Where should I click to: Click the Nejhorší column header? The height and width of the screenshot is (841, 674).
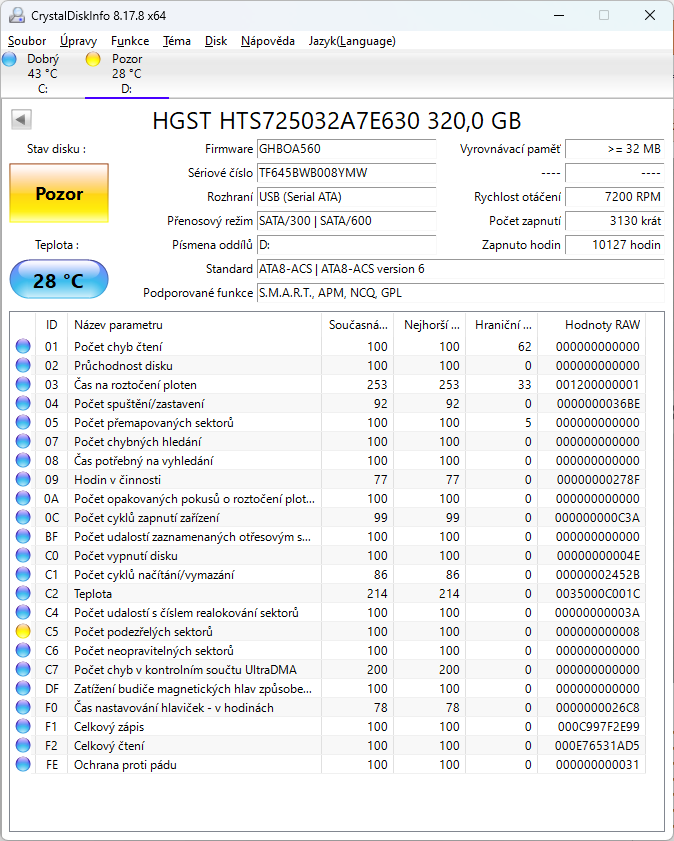click(429, 324)
